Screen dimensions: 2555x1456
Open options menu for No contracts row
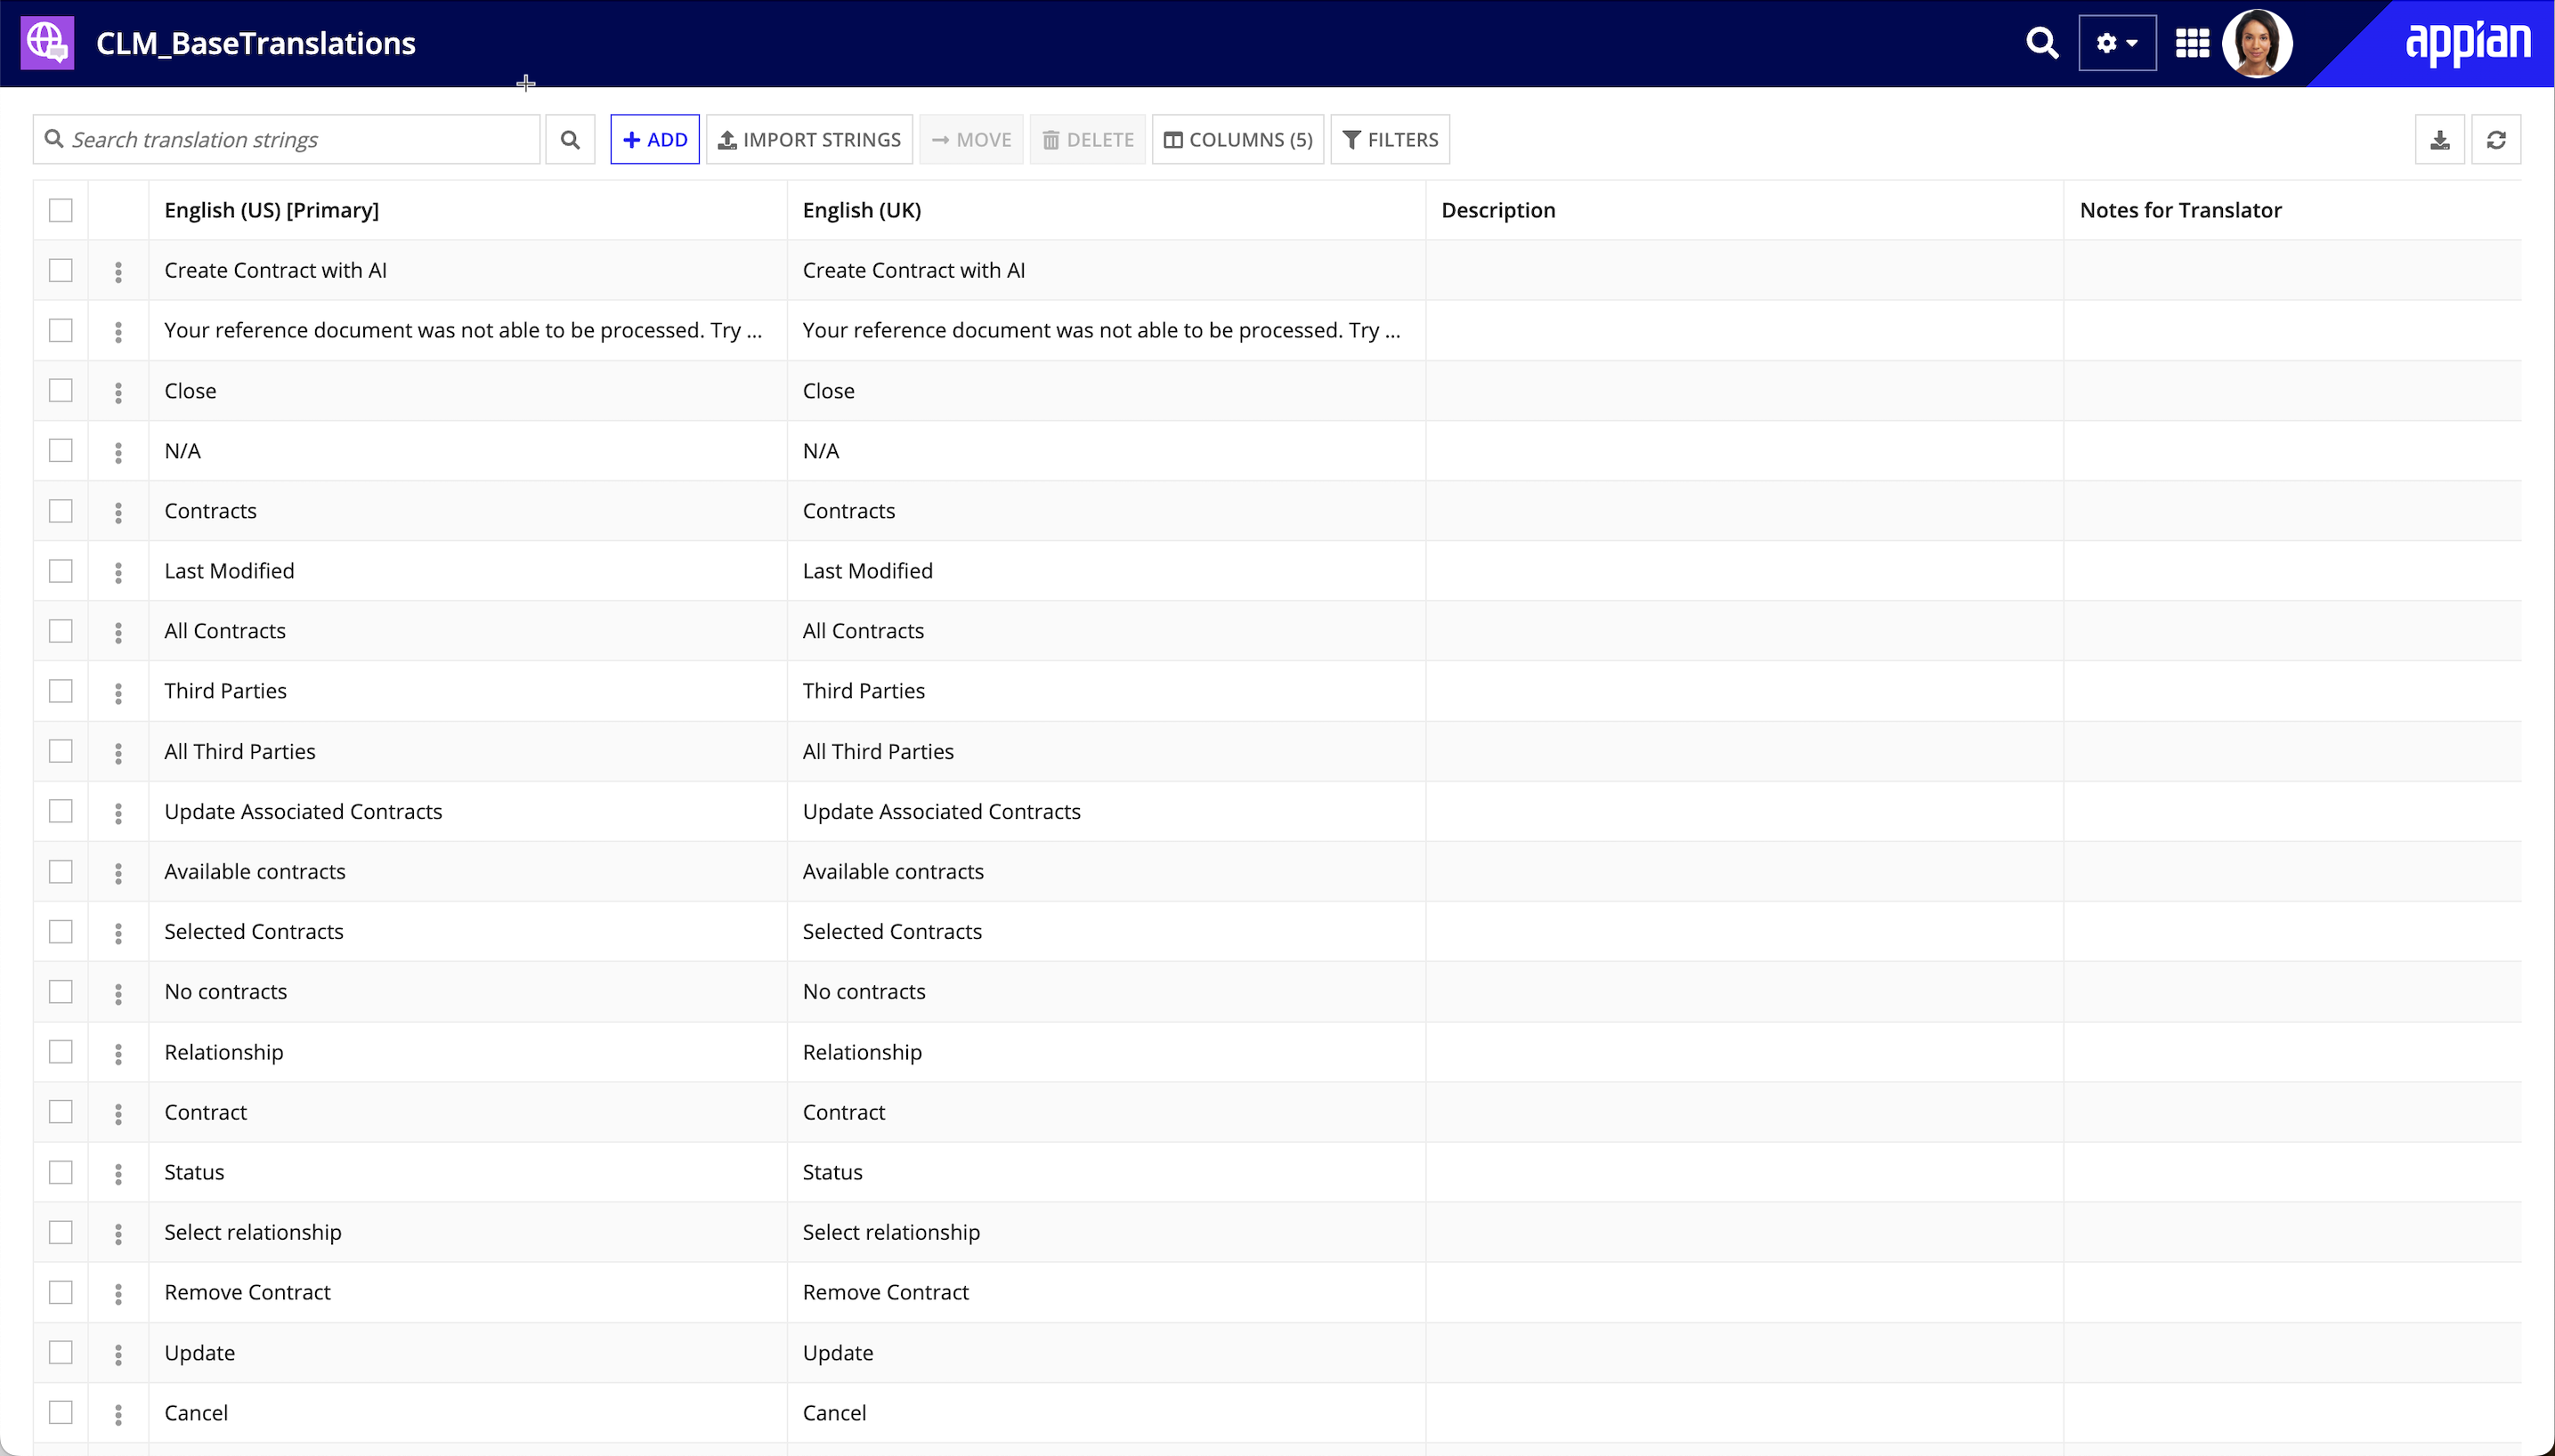pyautogui.click(x=118, y=994)
